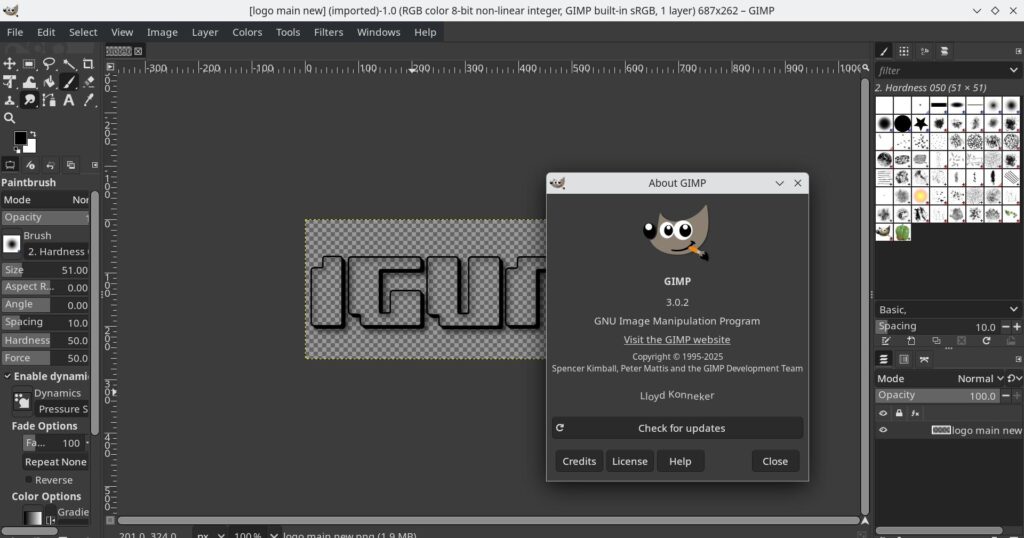Viewport: 1024px width, 538px height.
Task: Select the Paths tool
Action: coord(49,100)
